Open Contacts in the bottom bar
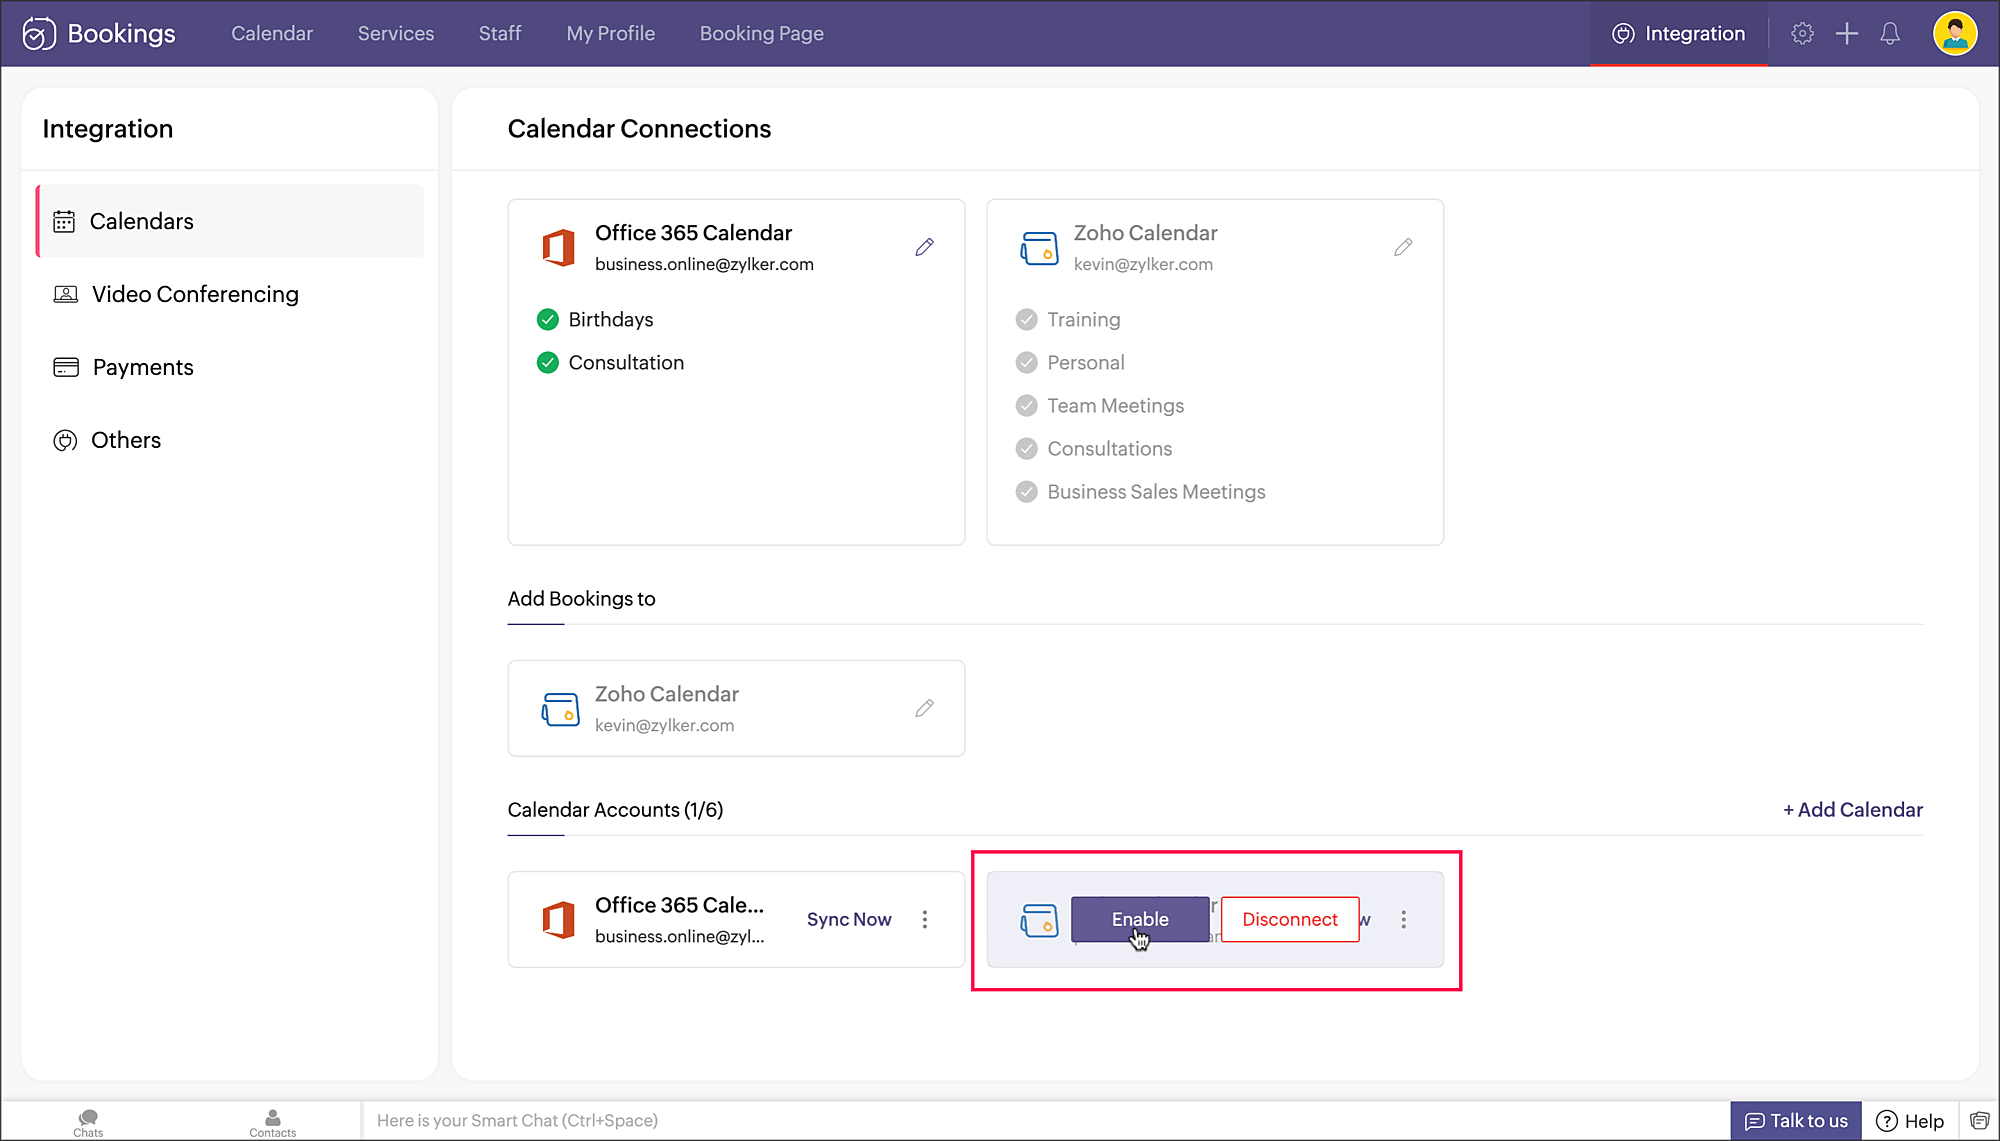The width and height of the screenshot is (2000, 1141). 272,1123
